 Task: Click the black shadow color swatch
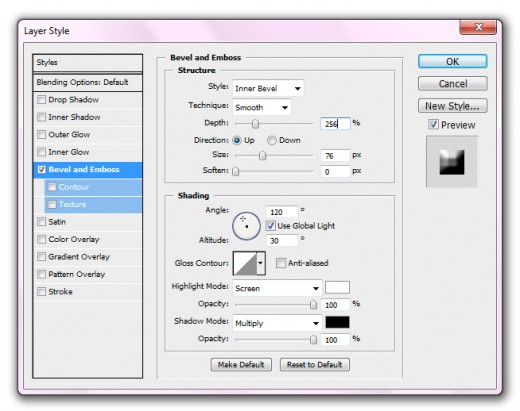[x=337, y=322]
